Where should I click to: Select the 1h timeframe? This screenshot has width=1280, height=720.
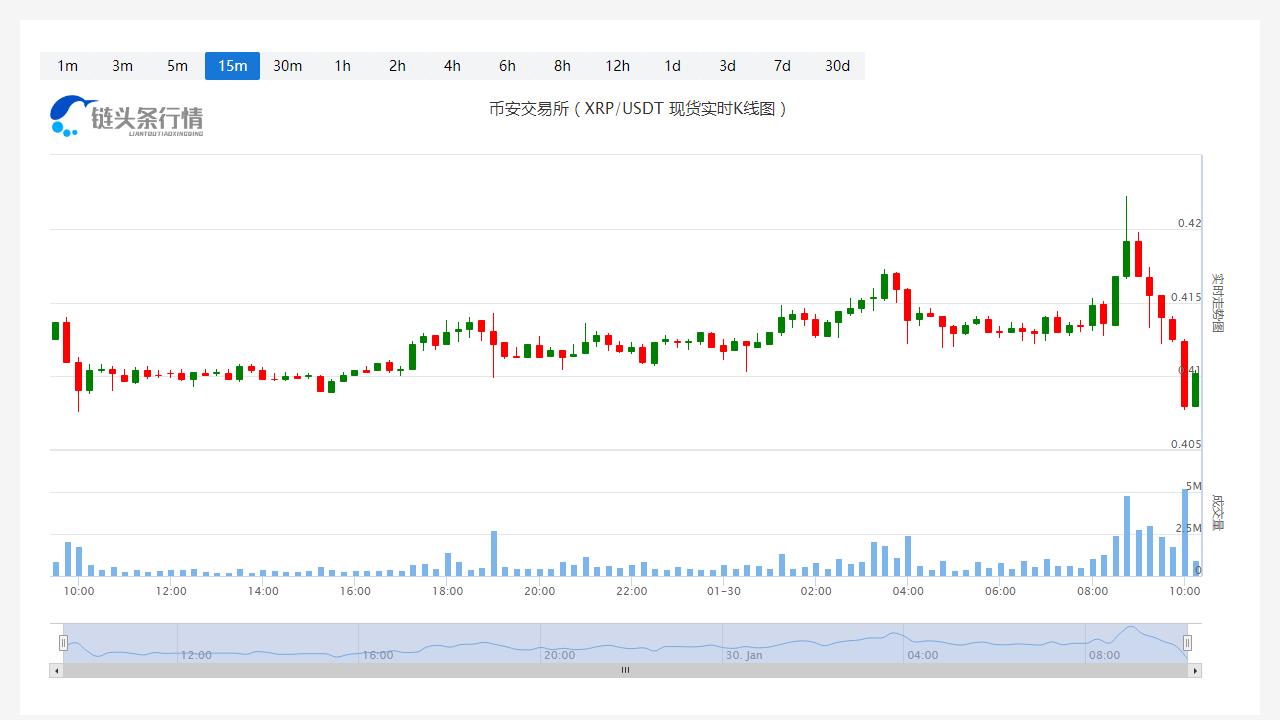[342, 66]
